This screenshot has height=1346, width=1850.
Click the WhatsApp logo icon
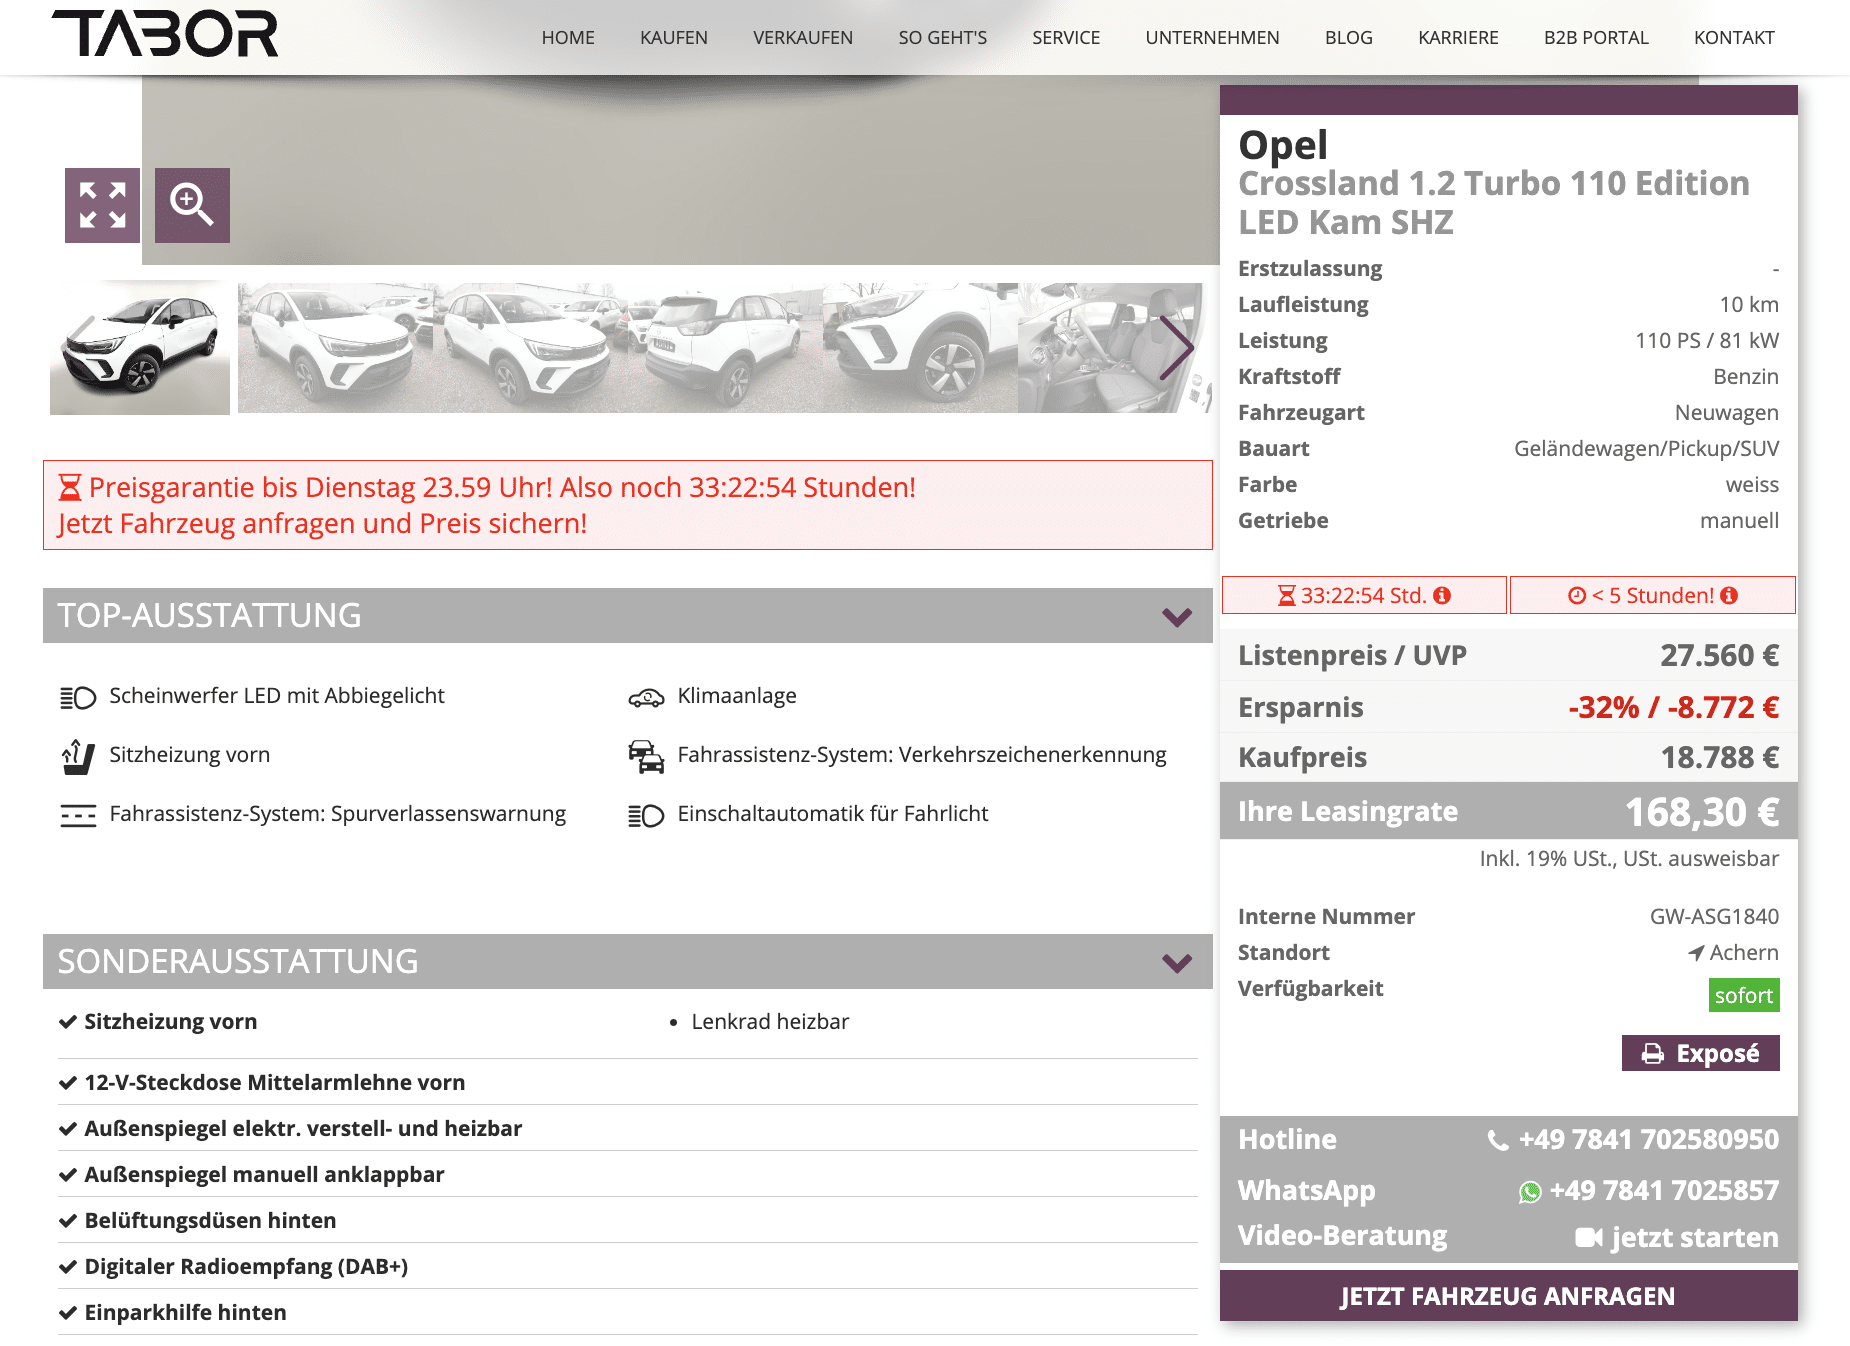coord(1530,1192)
